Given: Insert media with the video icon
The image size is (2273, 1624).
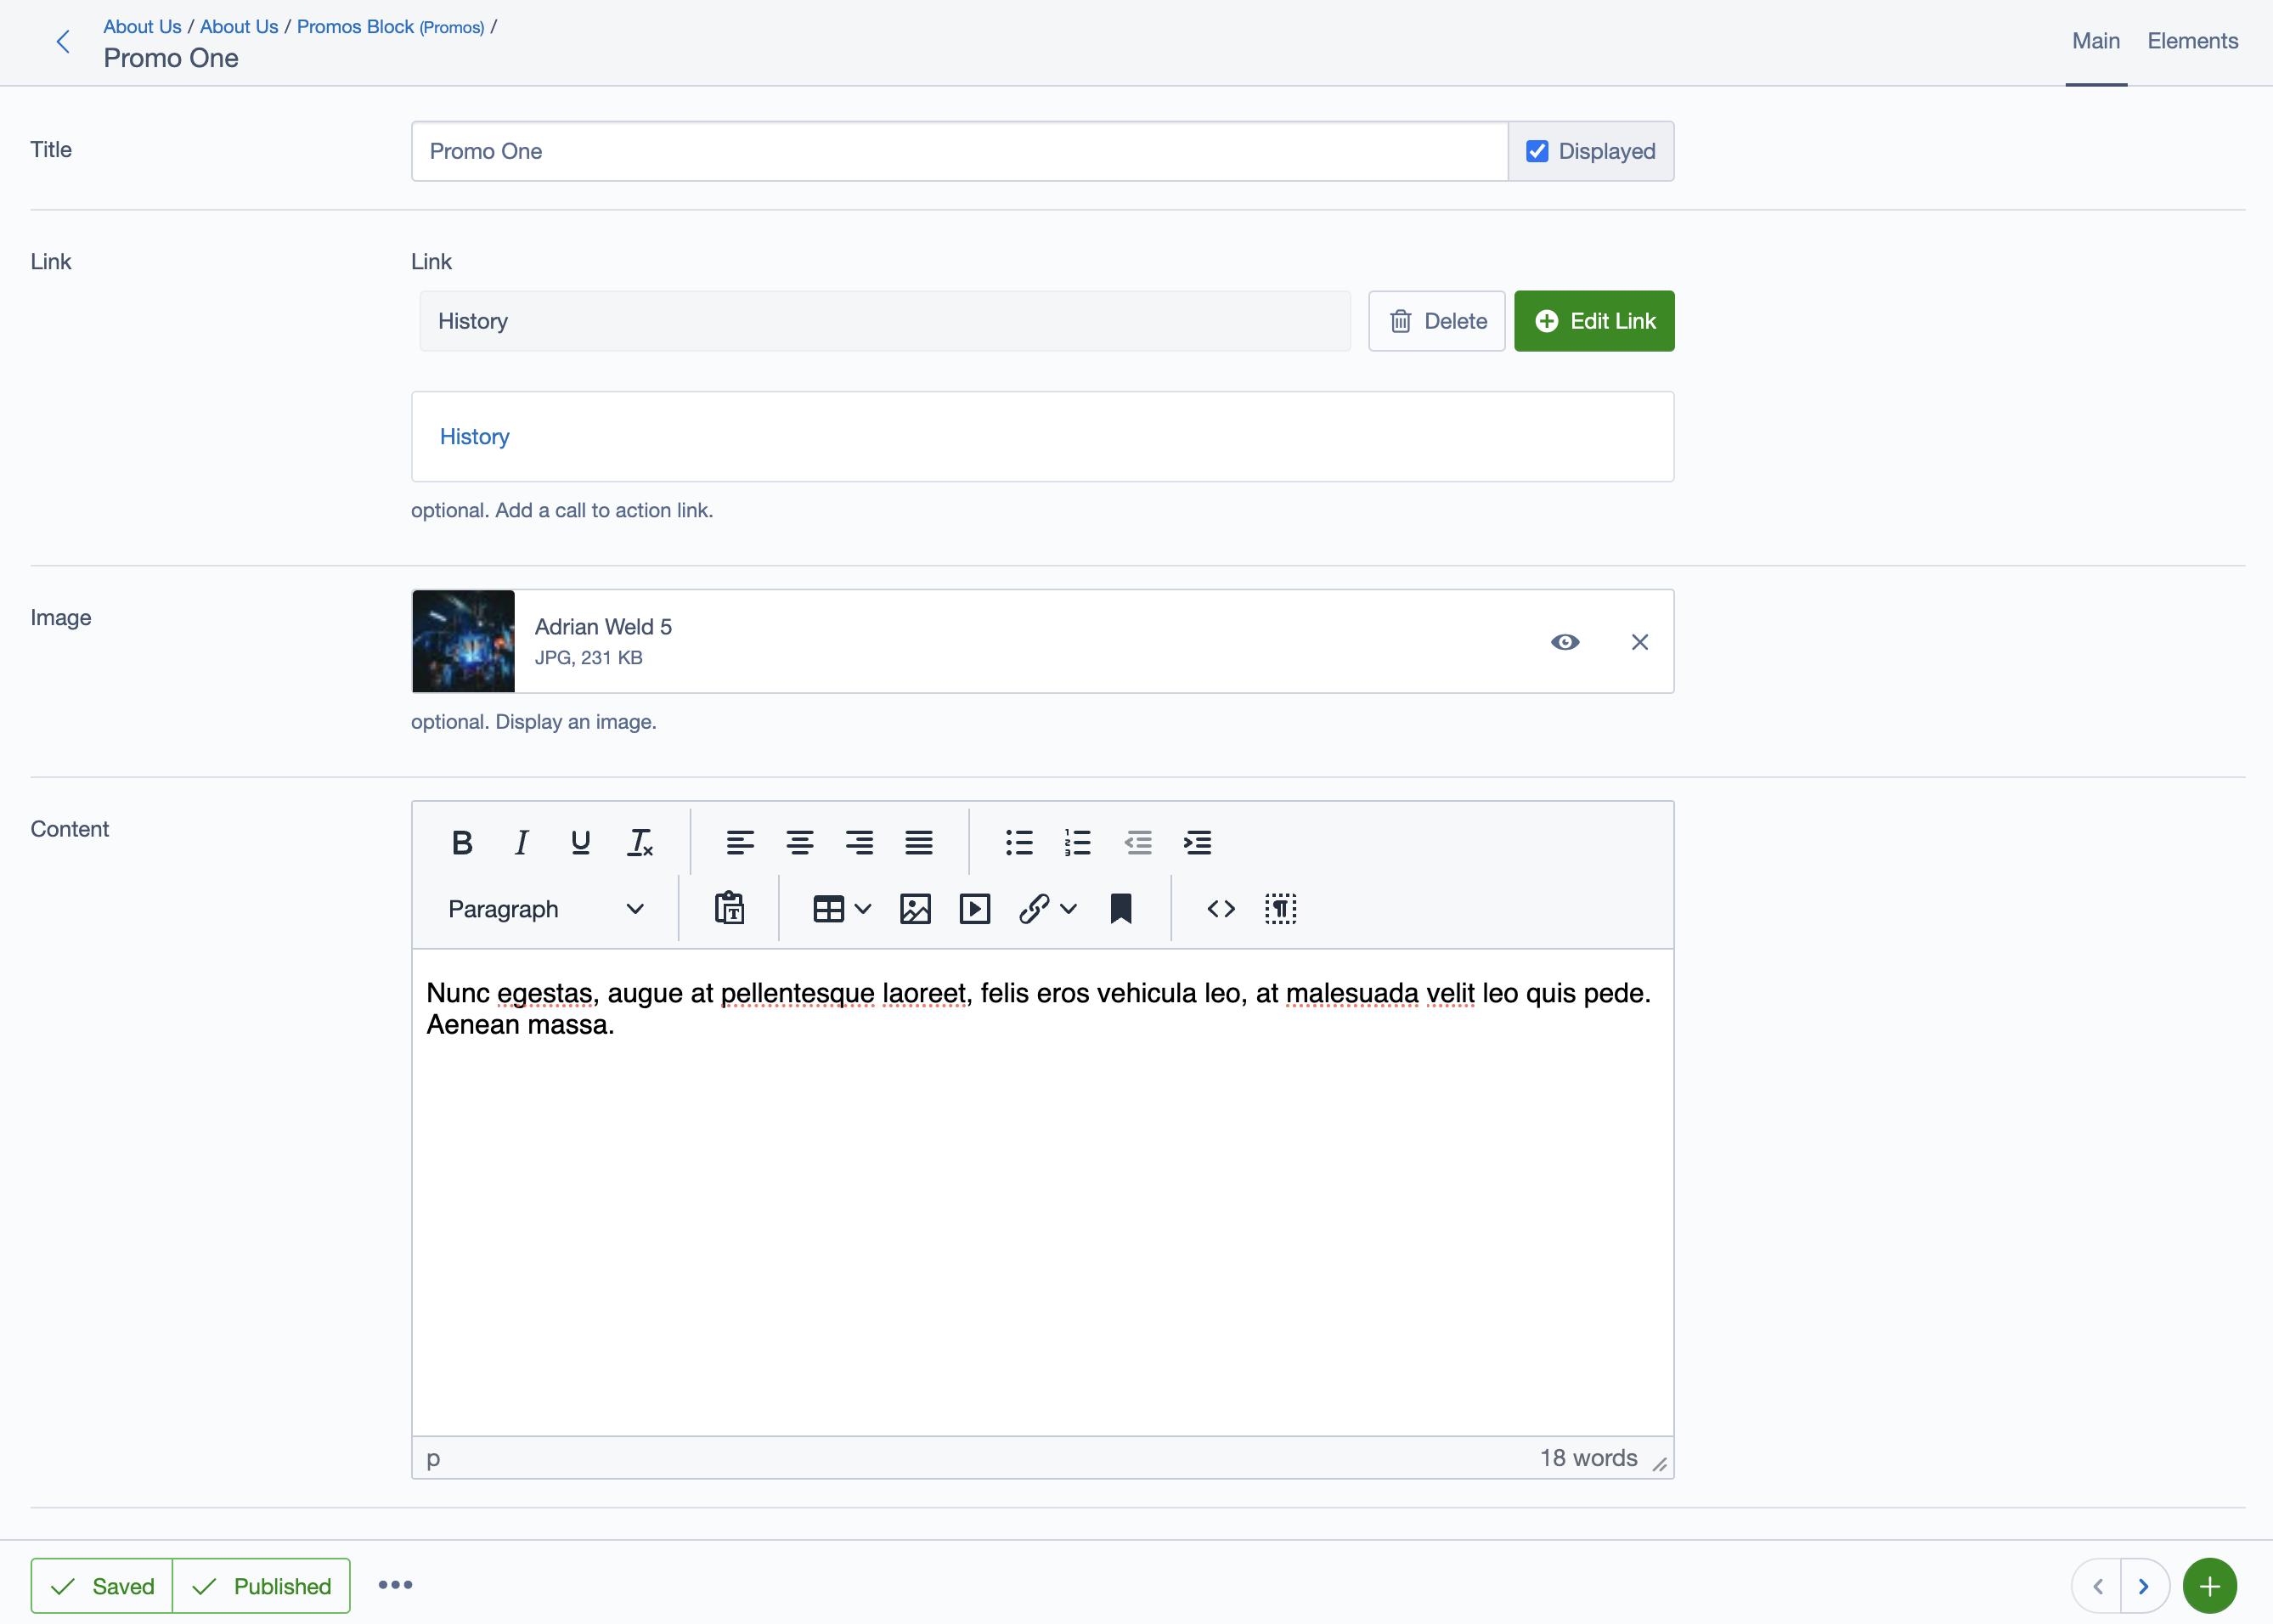Looking at the screenshot, I should (x=974, y=908).
